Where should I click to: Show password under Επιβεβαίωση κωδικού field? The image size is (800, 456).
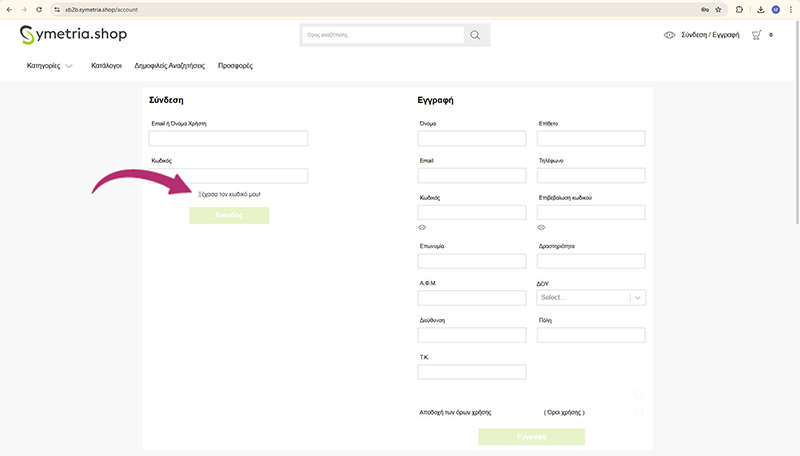[x=541, y=227]
